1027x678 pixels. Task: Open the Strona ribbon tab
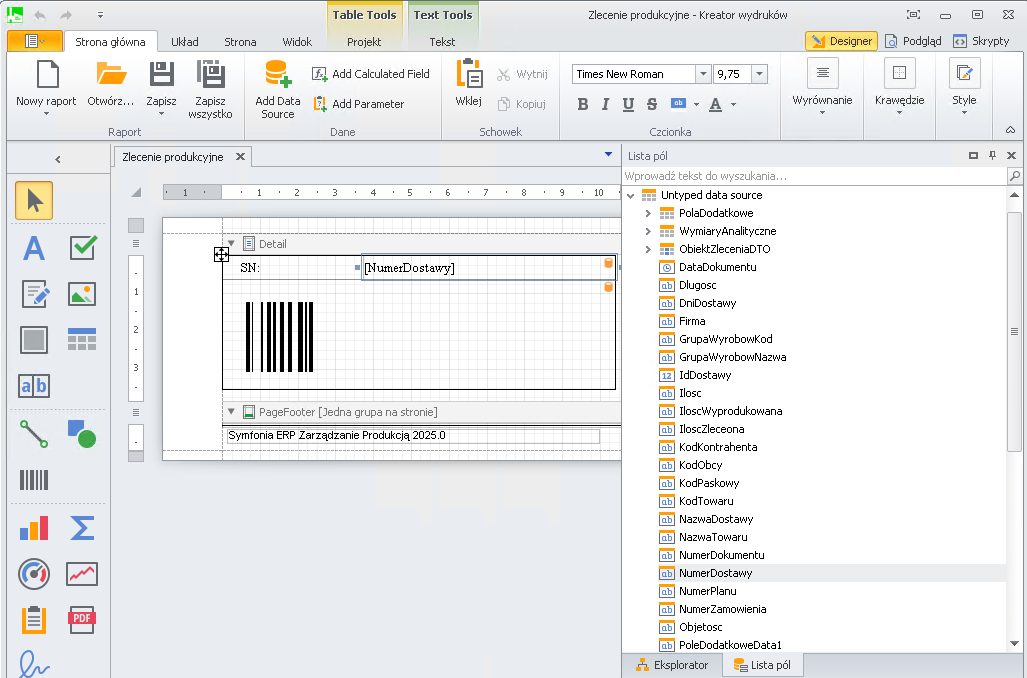tap(240, 42)
